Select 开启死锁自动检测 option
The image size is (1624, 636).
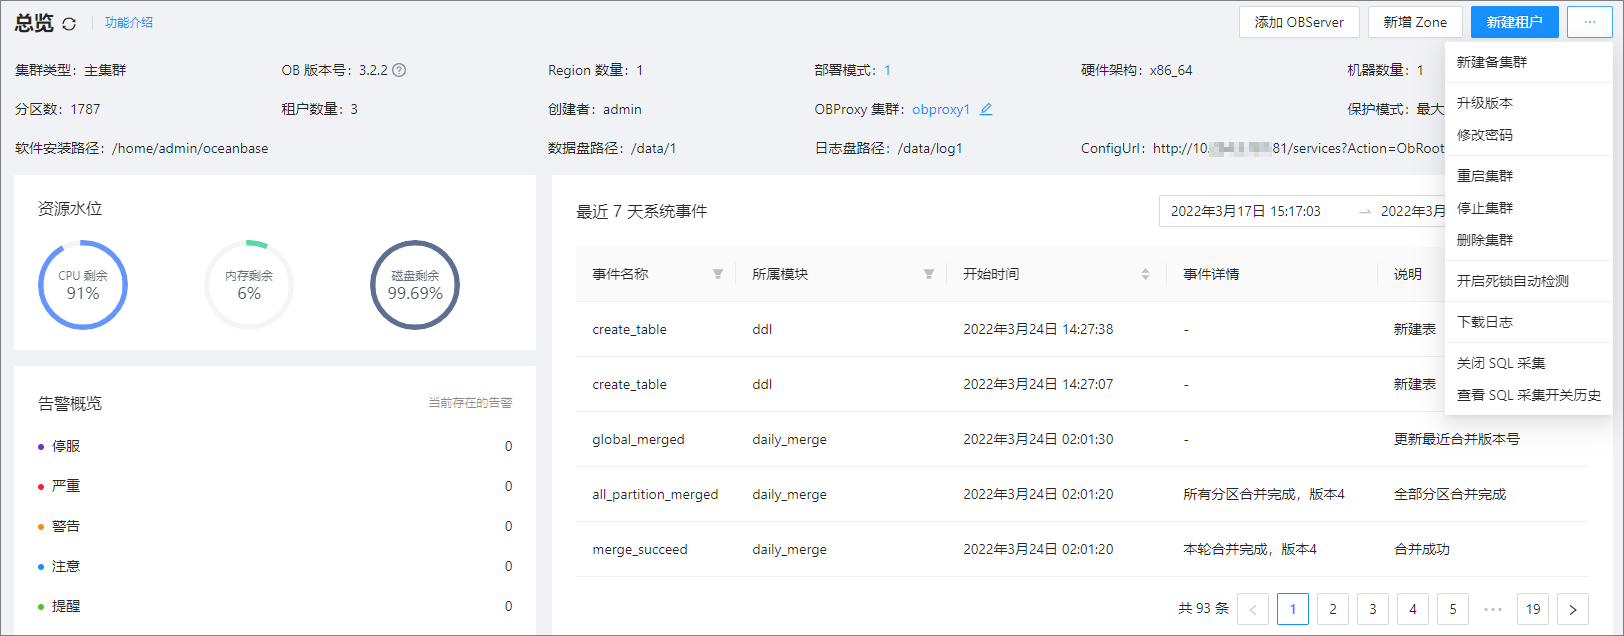click(x=1528, y=281)
